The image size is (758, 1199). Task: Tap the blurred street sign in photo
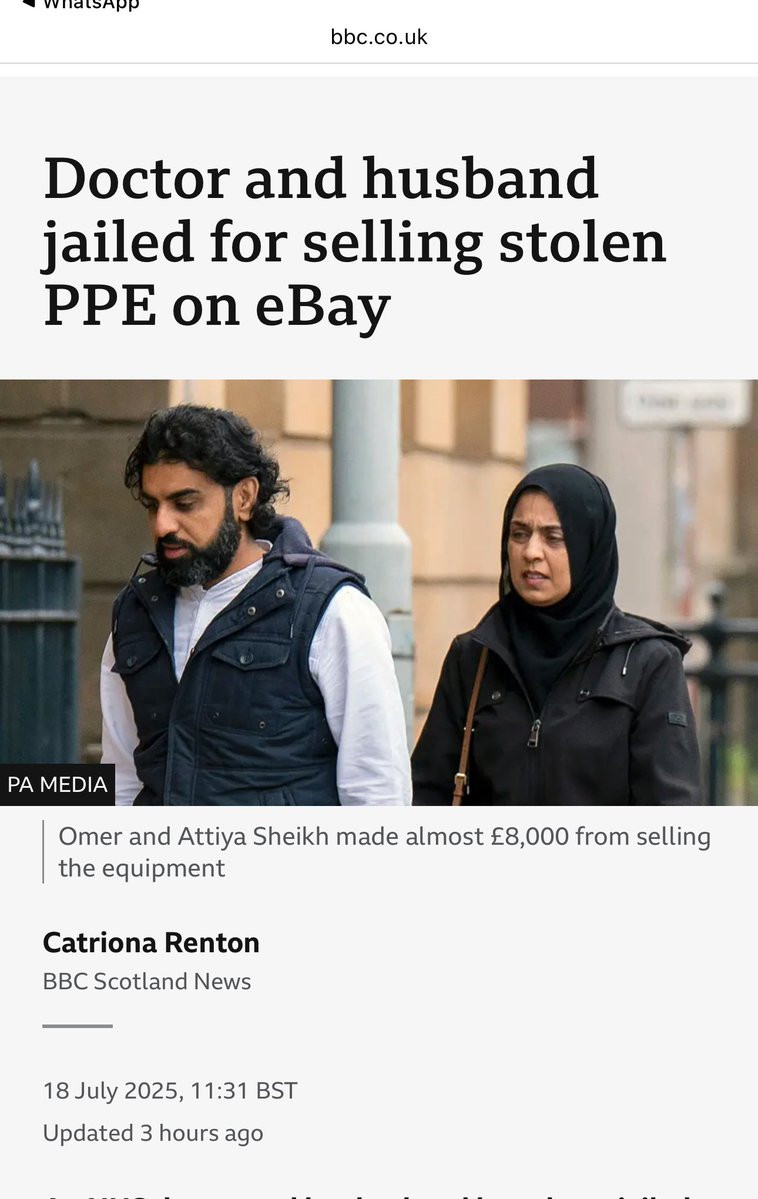(685, 403)
